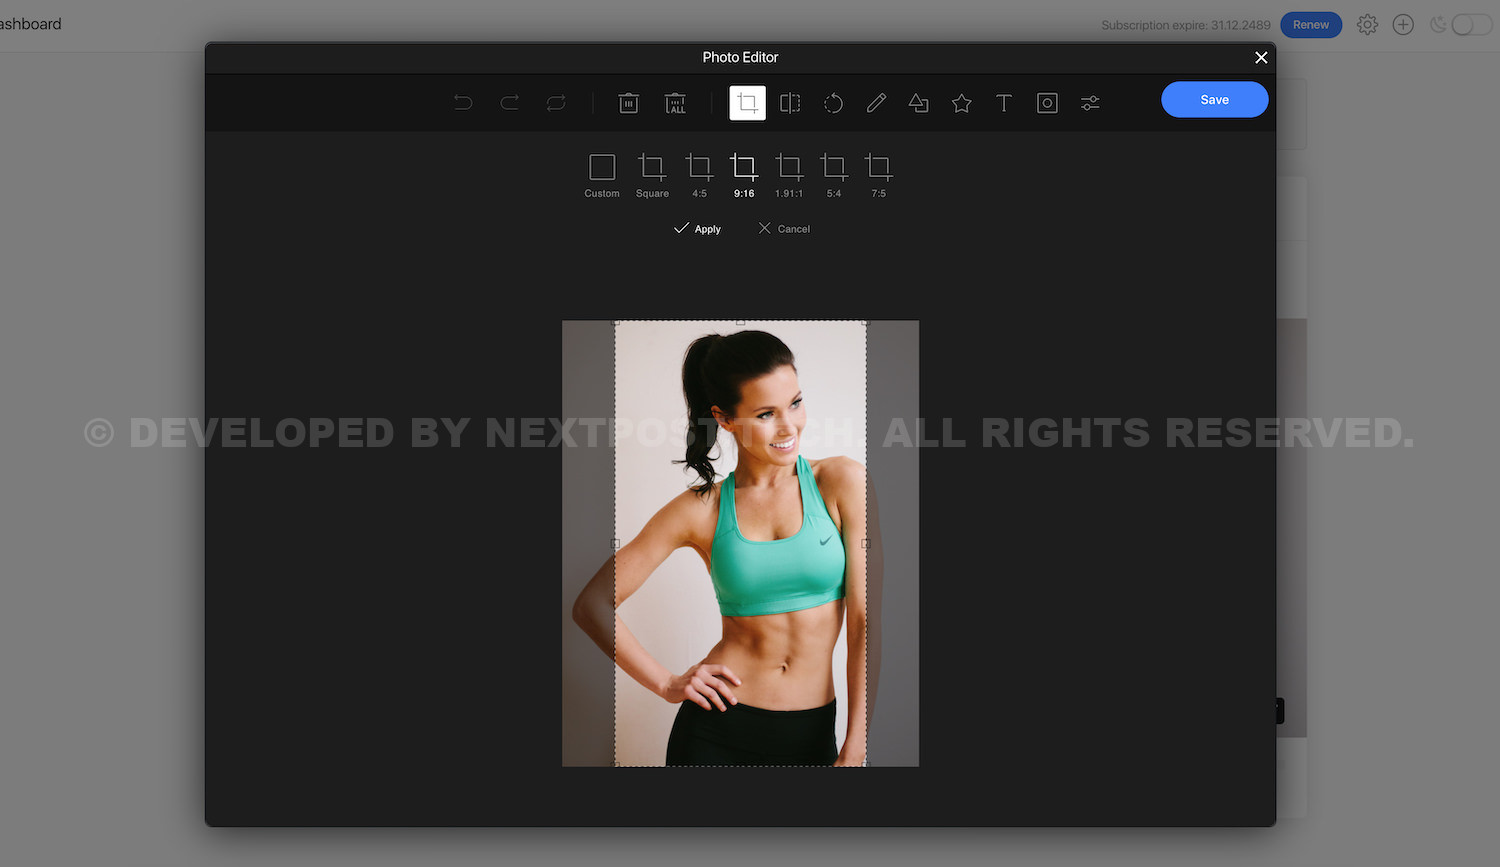The width and height of the screenshot is (1500, 867).
Task: Save the edited photo
Action: 1214,100
